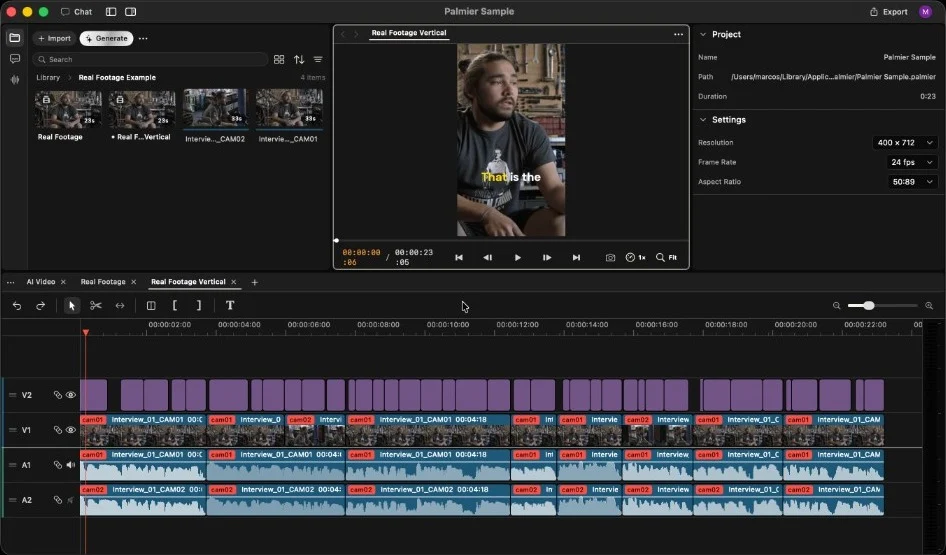Close the AI Video tab
Image resolution: width=946 pixels, height=555 pixels.
tap(63, 282)
